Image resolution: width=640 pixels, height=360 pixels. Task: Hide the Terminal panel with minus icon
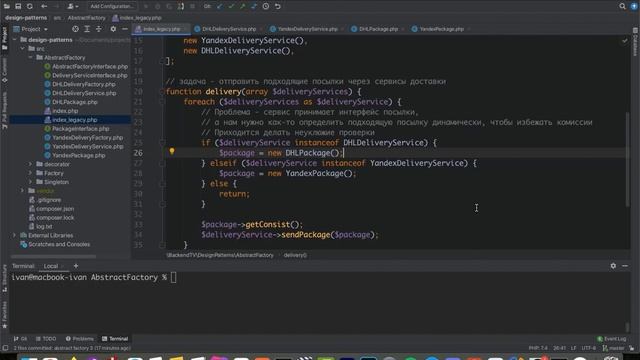coord(625,266)
